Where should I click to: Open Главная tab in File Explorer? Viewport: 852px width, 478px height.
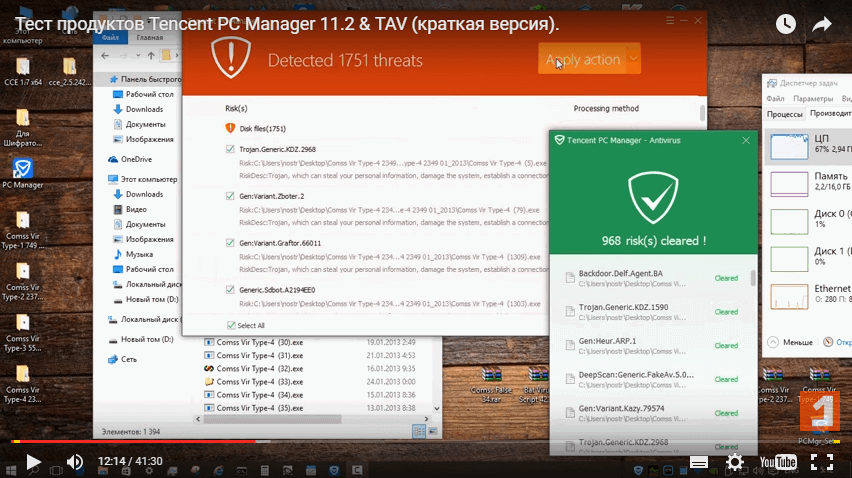pyautogui.click(x=149, y=37)
